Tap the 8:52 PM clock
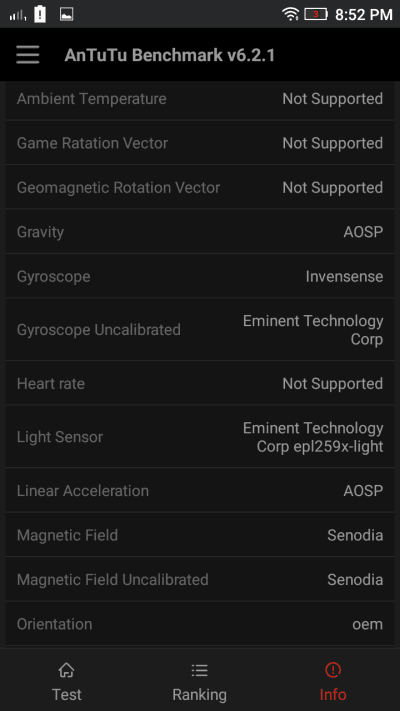 (364, 15)
